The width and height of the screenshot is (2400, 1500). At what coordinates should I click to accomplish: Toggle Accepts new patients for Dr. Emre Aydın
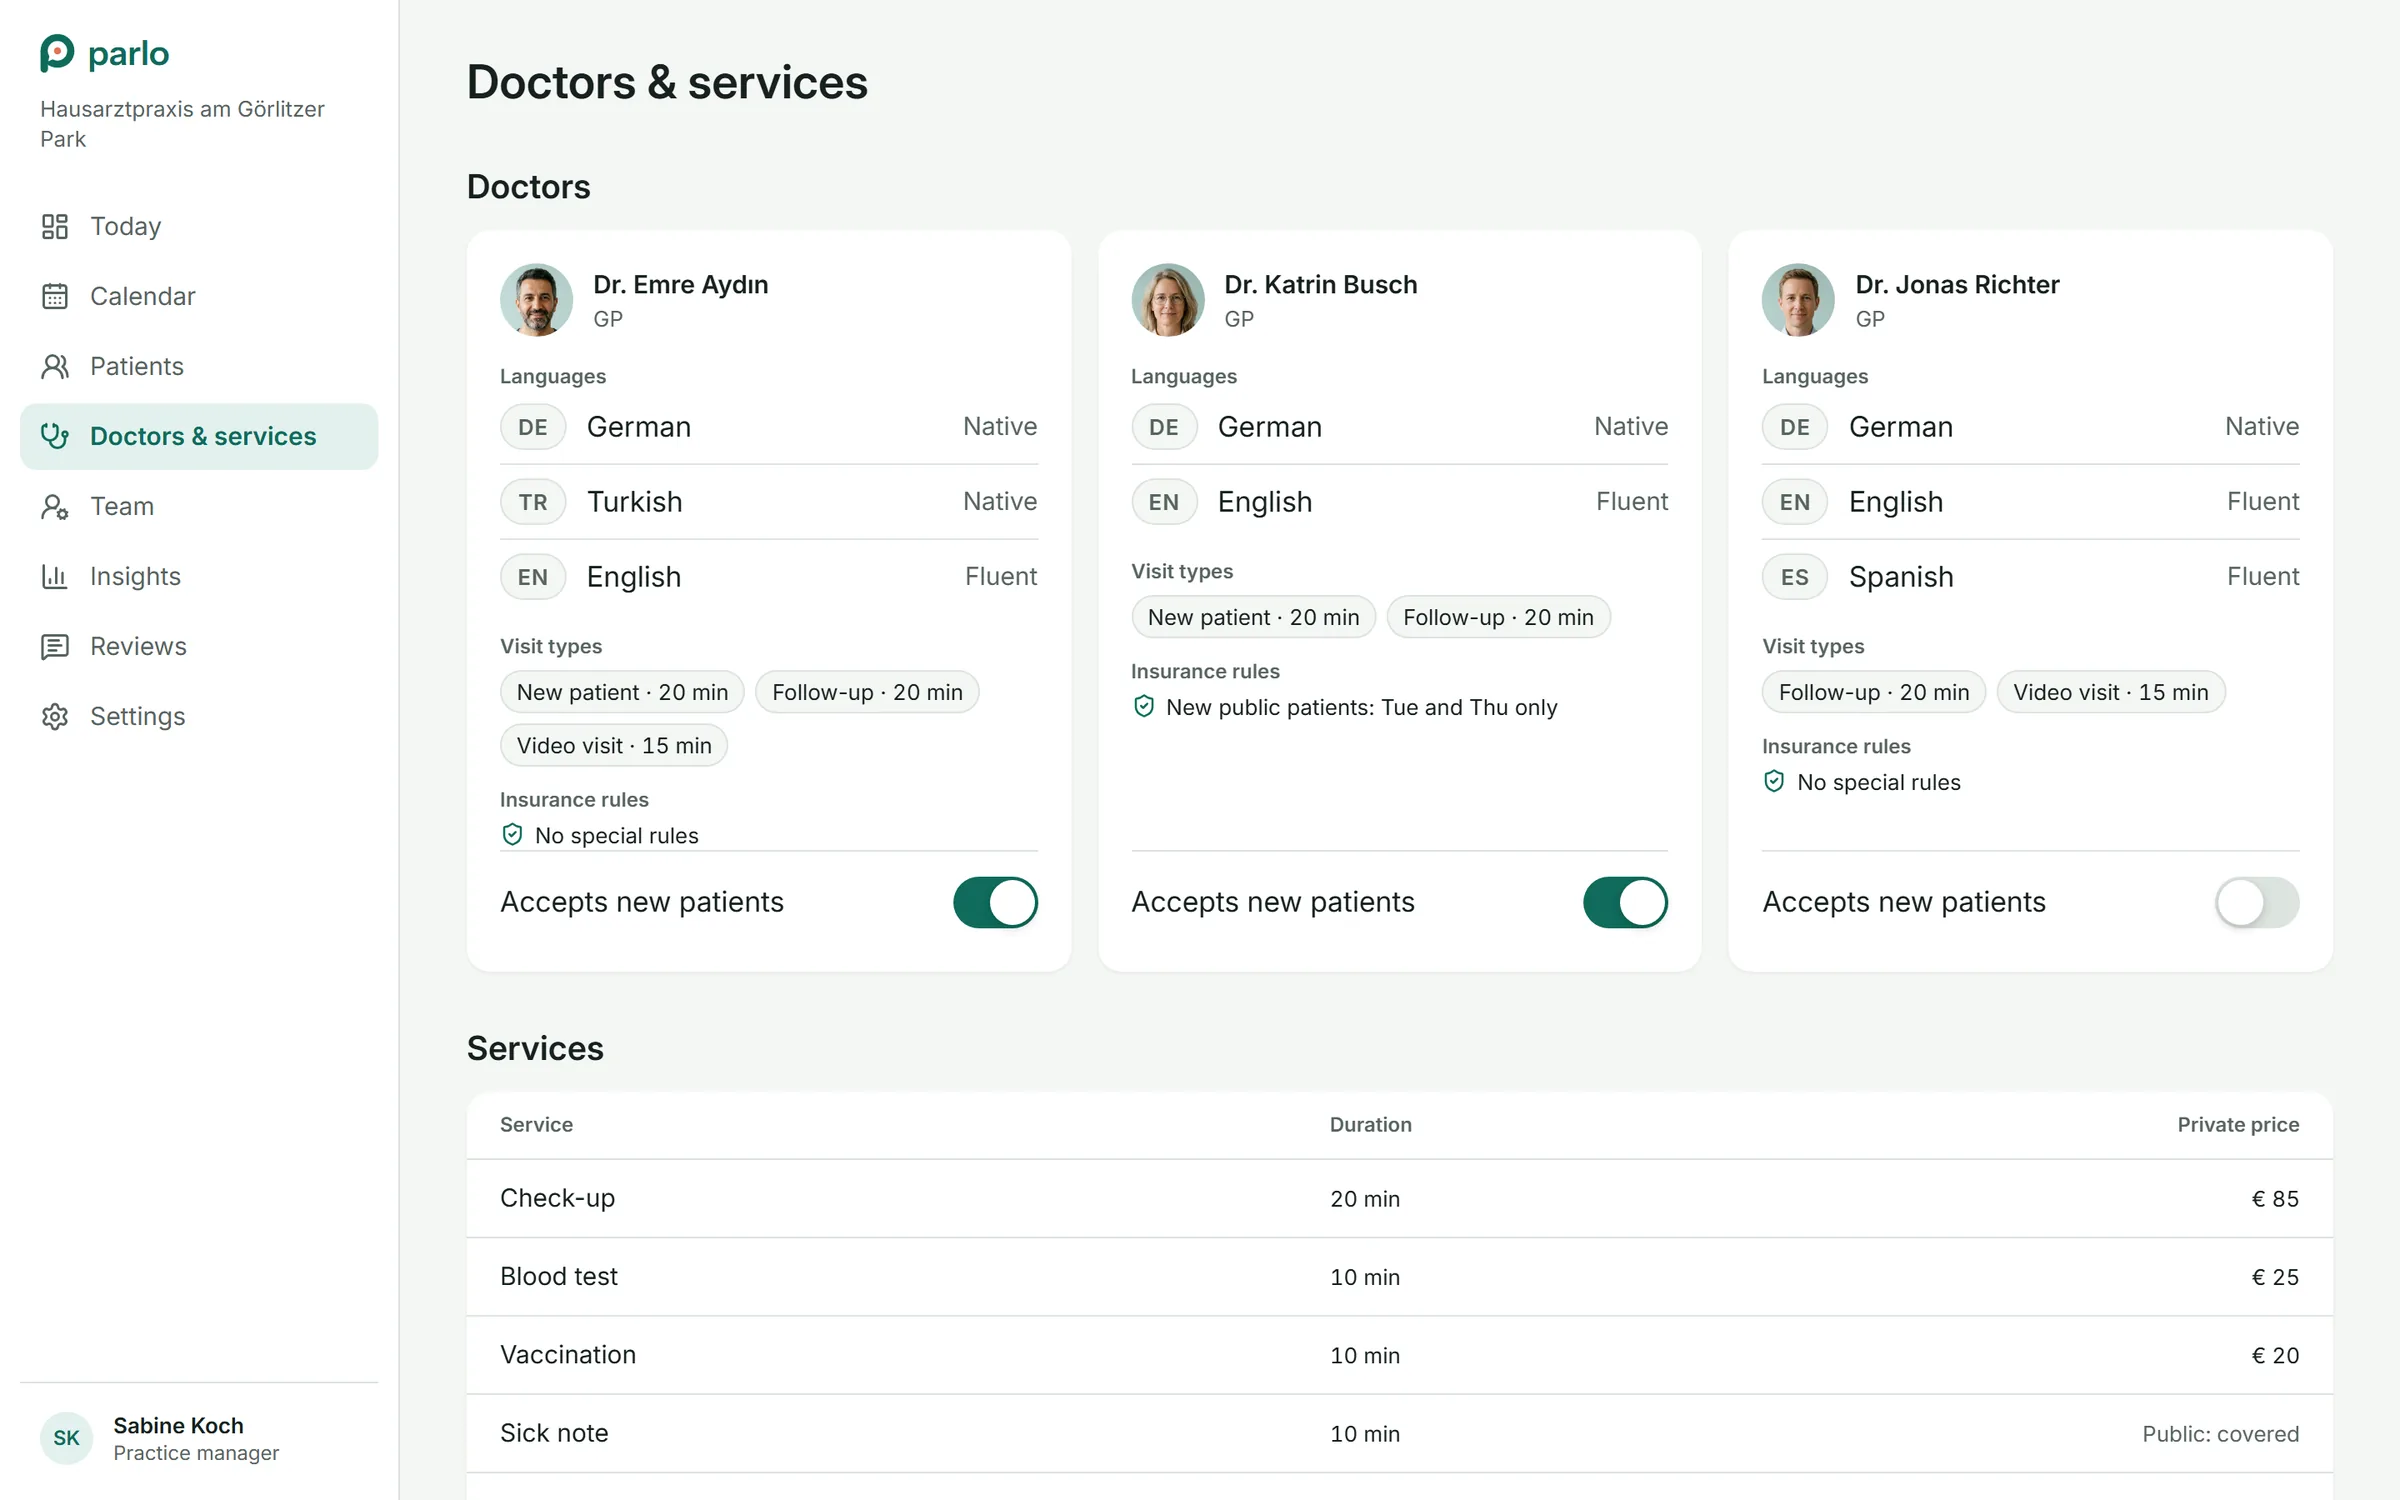(x=995, y=902)
